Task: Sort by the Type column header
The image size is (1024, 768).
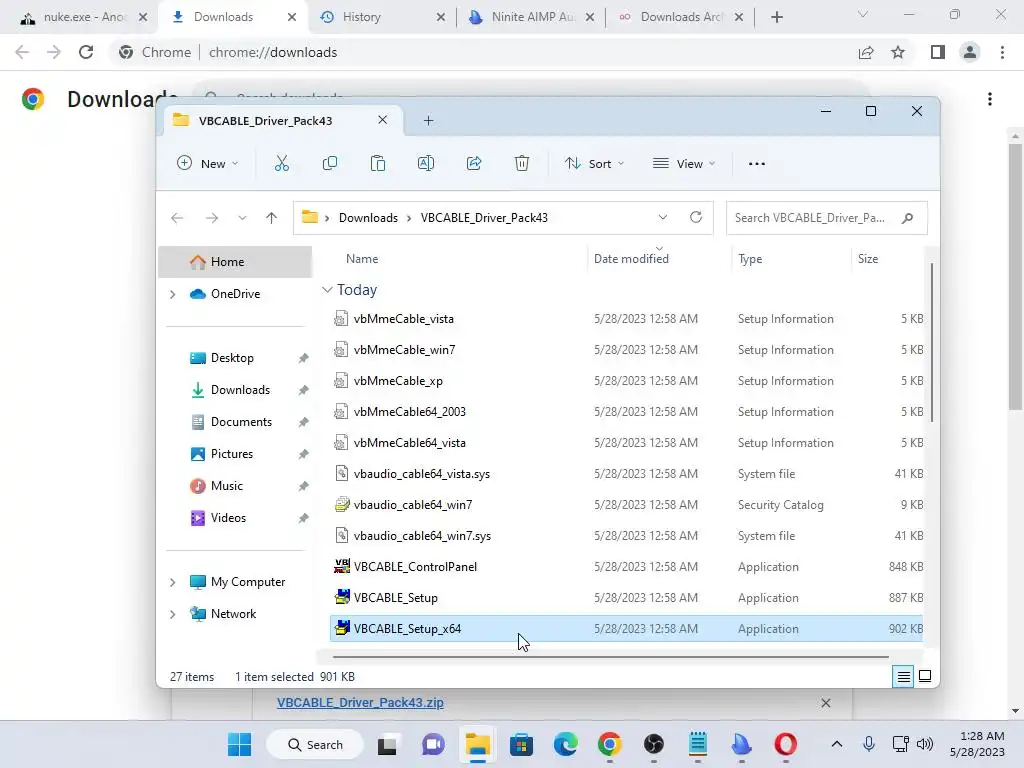Action: click(x=750, y=259)
